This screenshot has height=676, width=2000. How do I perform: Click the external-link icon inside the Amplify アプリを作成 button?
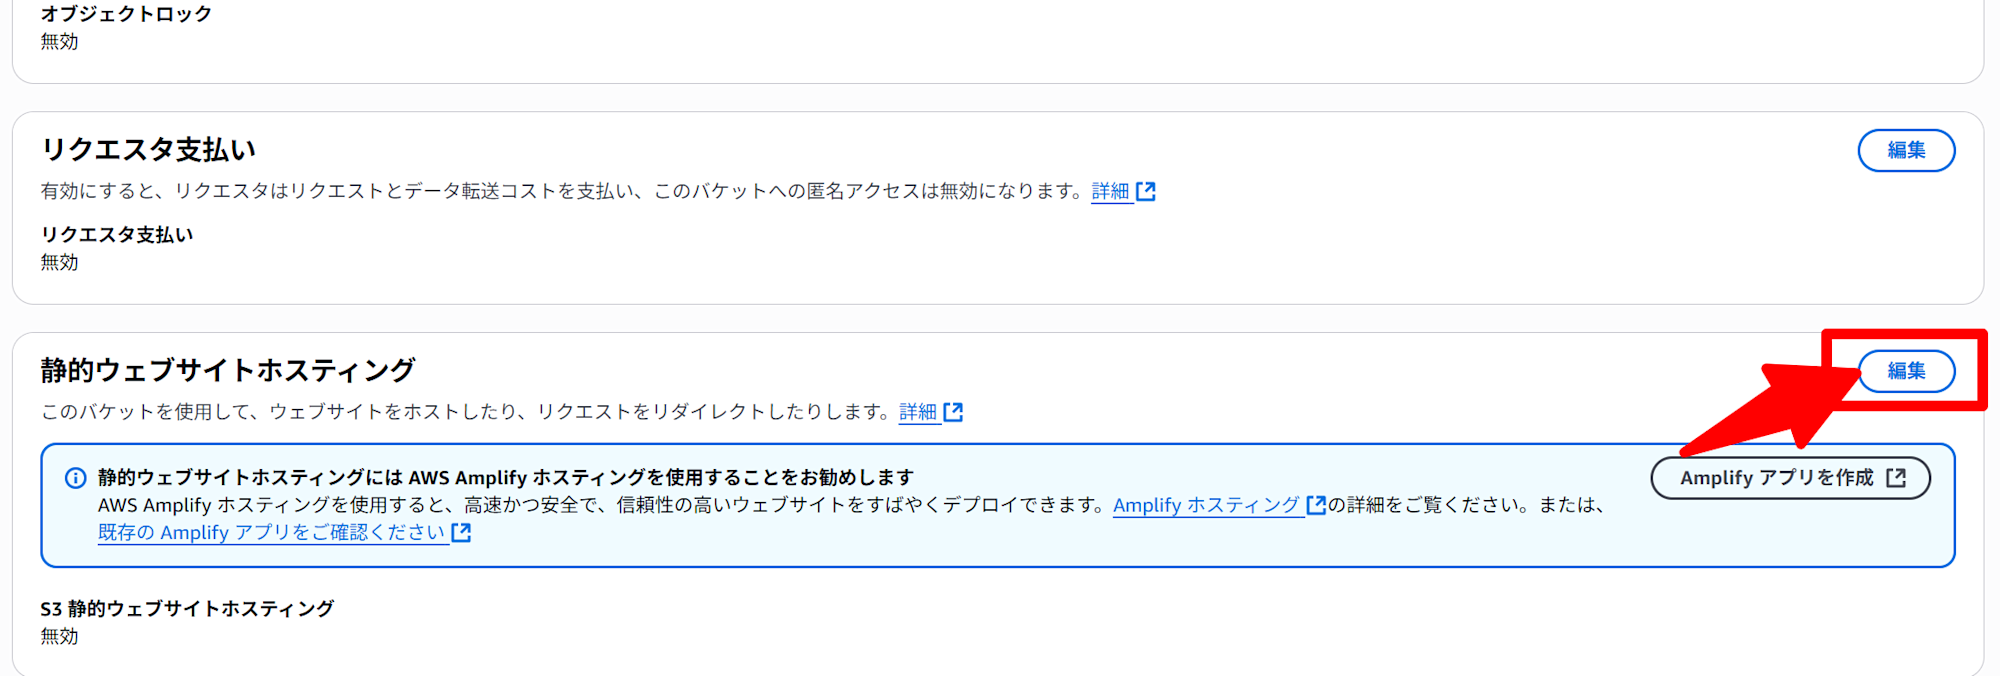point(1896,478)
